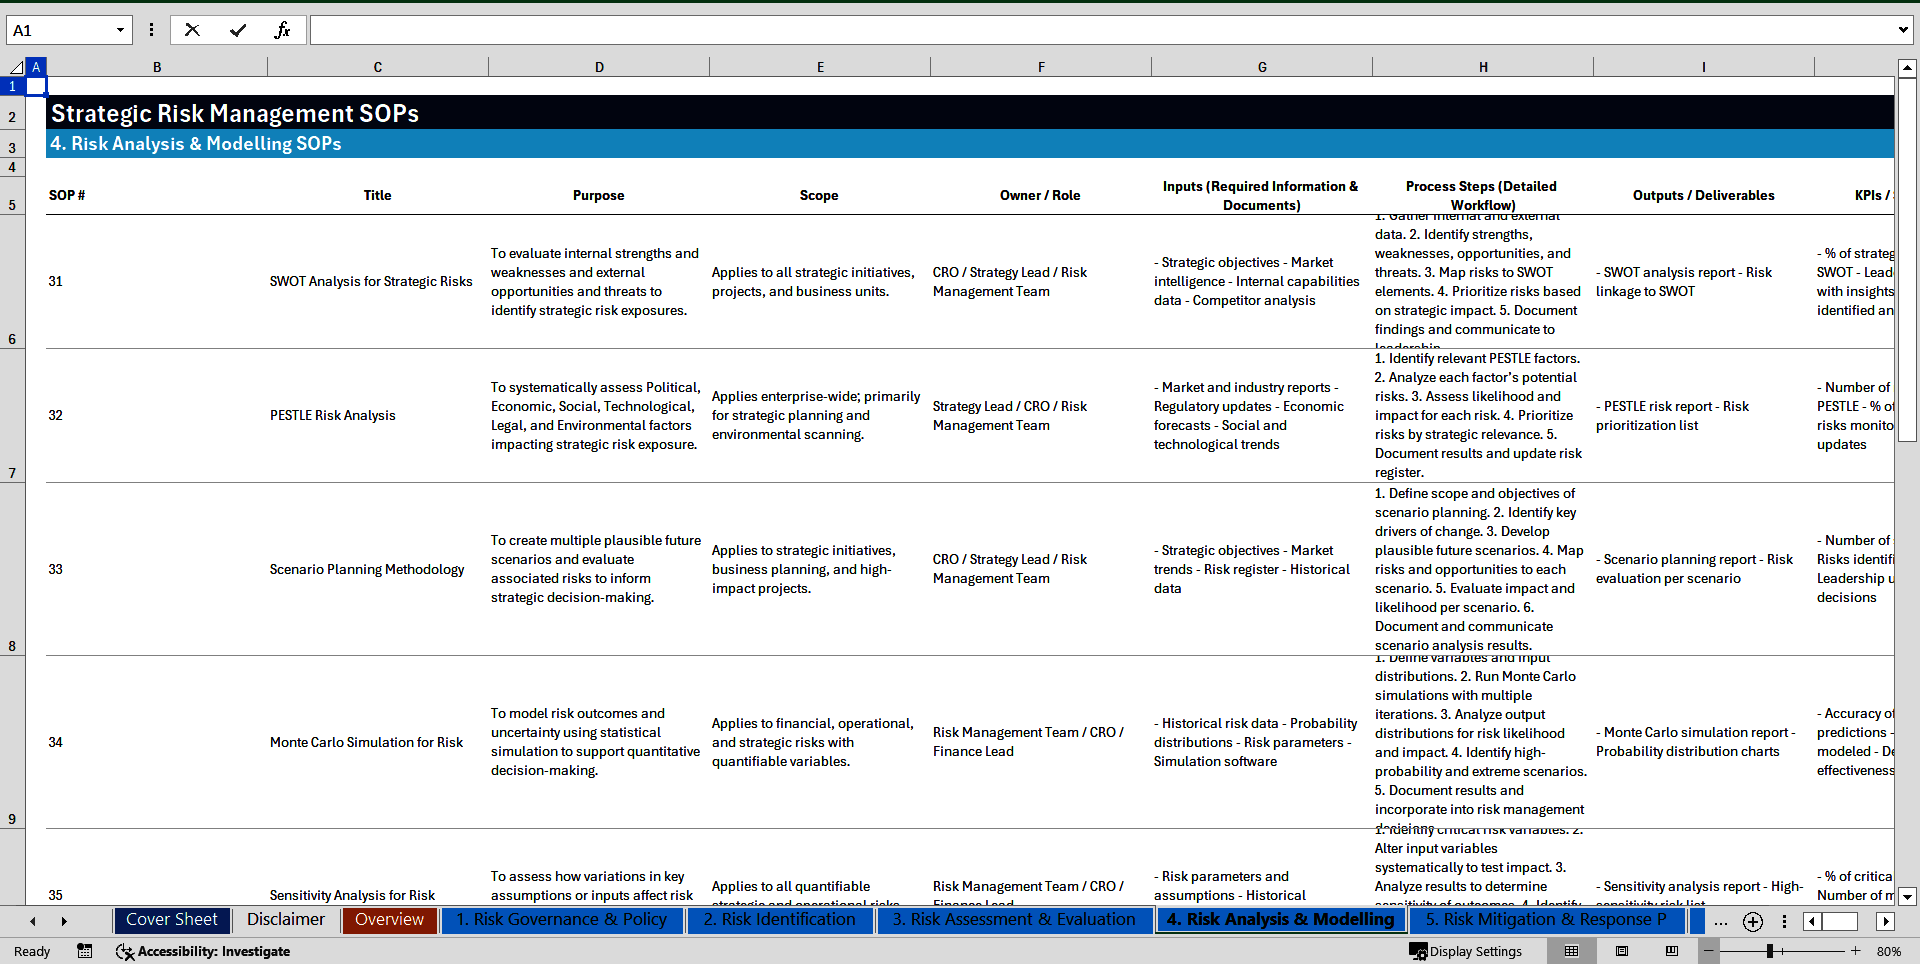The height and width of the screenshot is (965, 1920).
Task: Click the macro recording status icon
Action: 85,951
